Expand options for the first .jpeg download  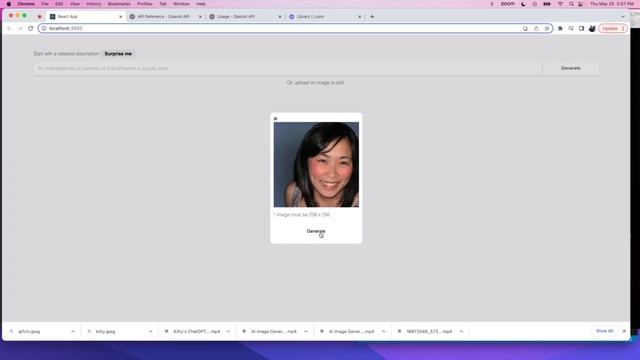coord(73,331)
